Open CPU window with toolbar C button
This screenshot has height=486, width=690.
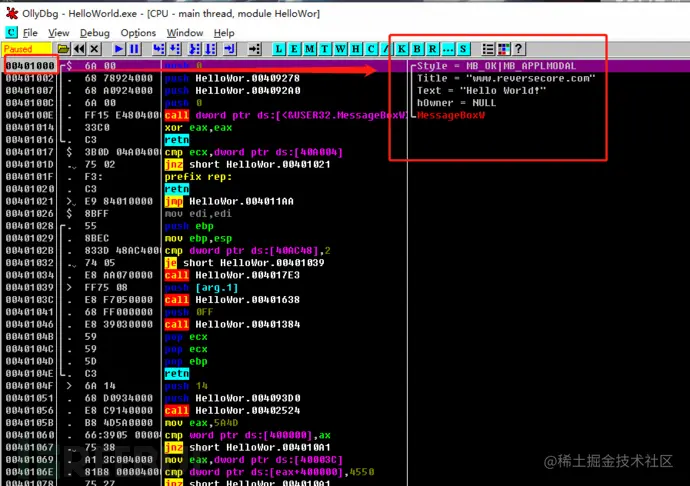pyautogui.click(x=371, y=49)
